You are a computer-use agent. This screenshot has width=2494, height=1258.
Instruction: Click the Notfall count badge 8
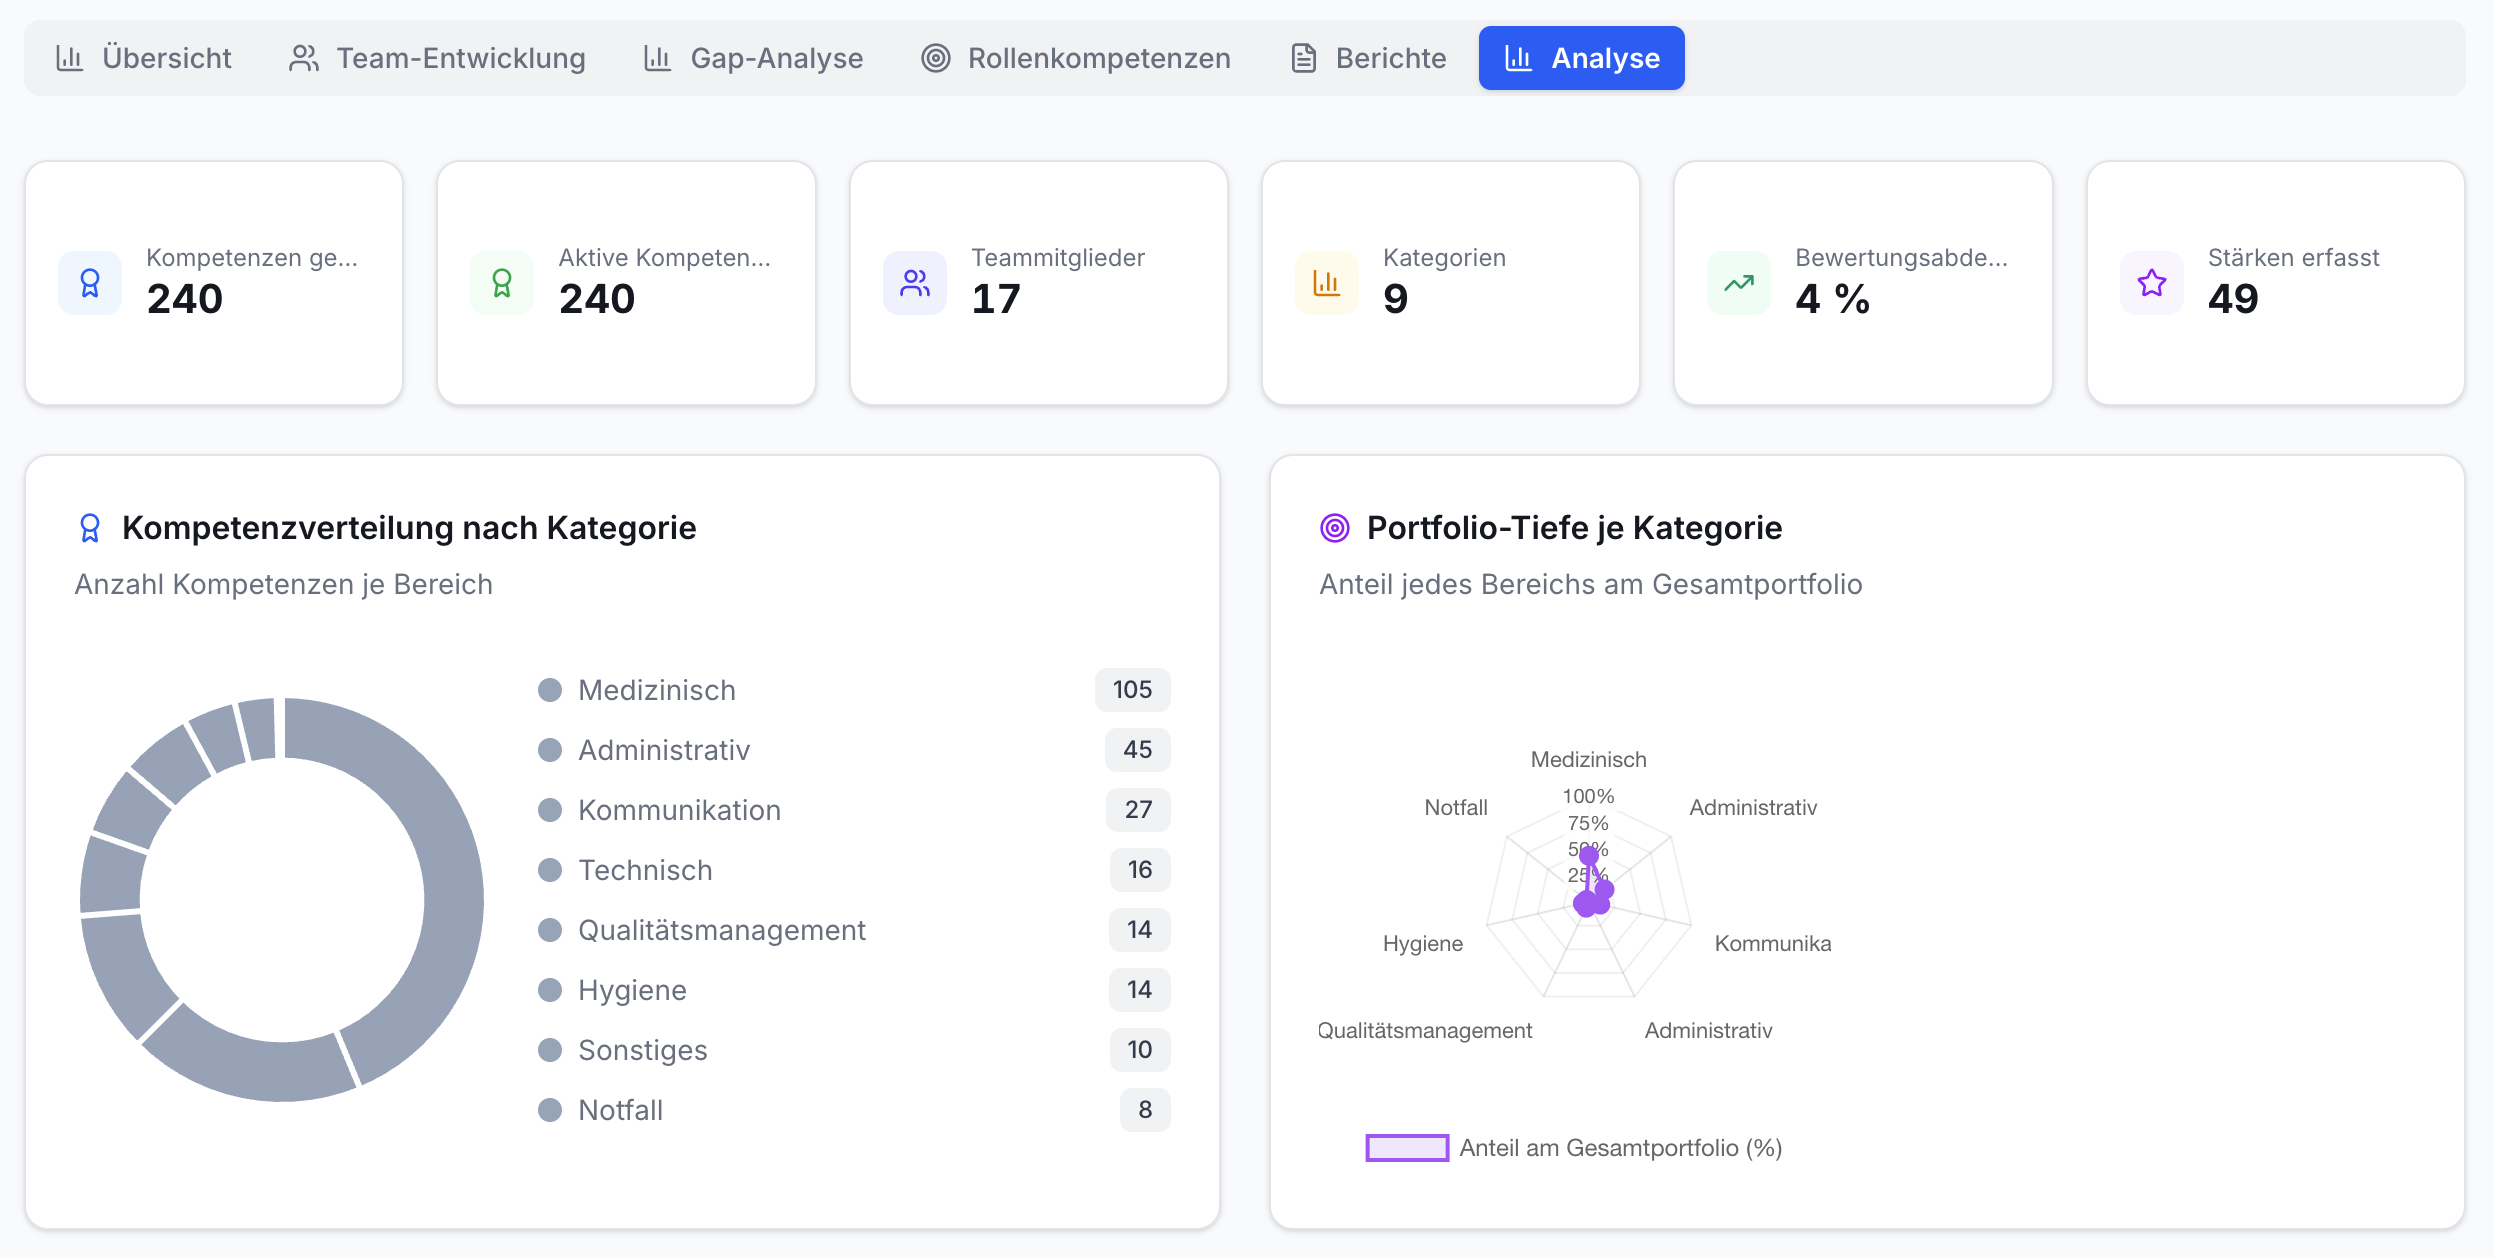[x=1145, y=1110]
